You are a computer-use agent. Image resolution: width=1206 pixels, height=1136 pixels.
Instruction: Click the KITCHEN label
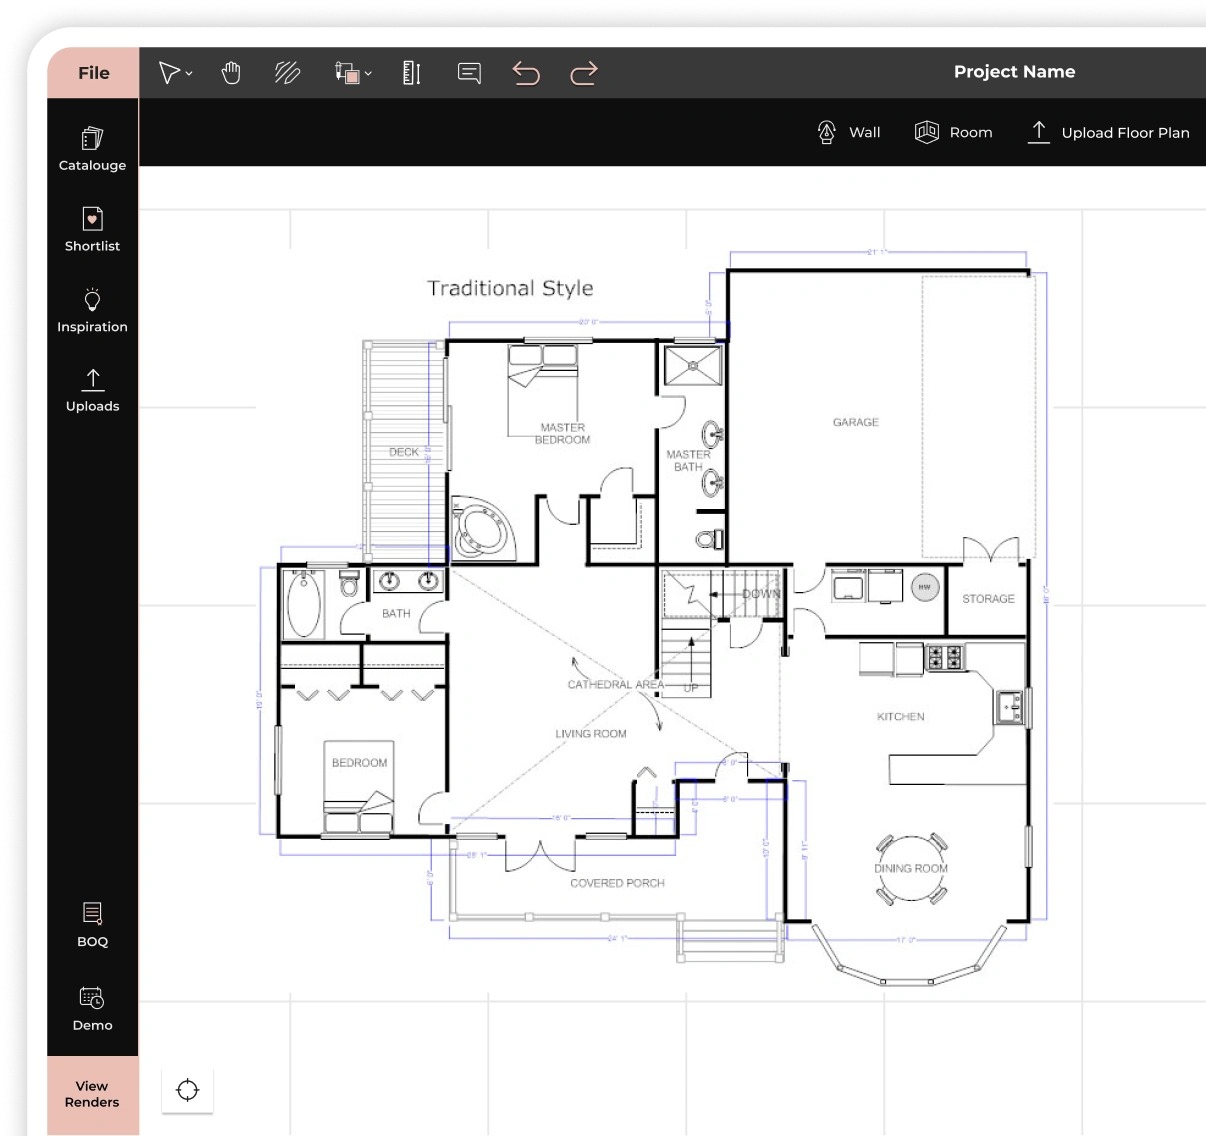point(901,717)
